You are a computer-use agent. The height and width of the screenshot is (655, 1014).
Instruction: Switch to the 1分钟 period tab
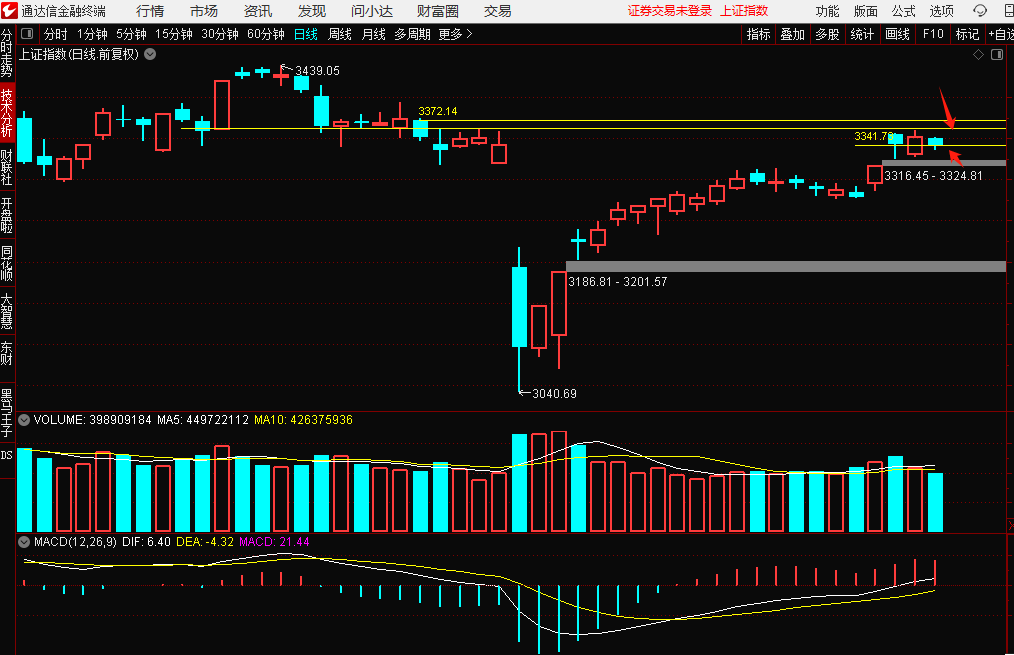(x=92, y=34)
